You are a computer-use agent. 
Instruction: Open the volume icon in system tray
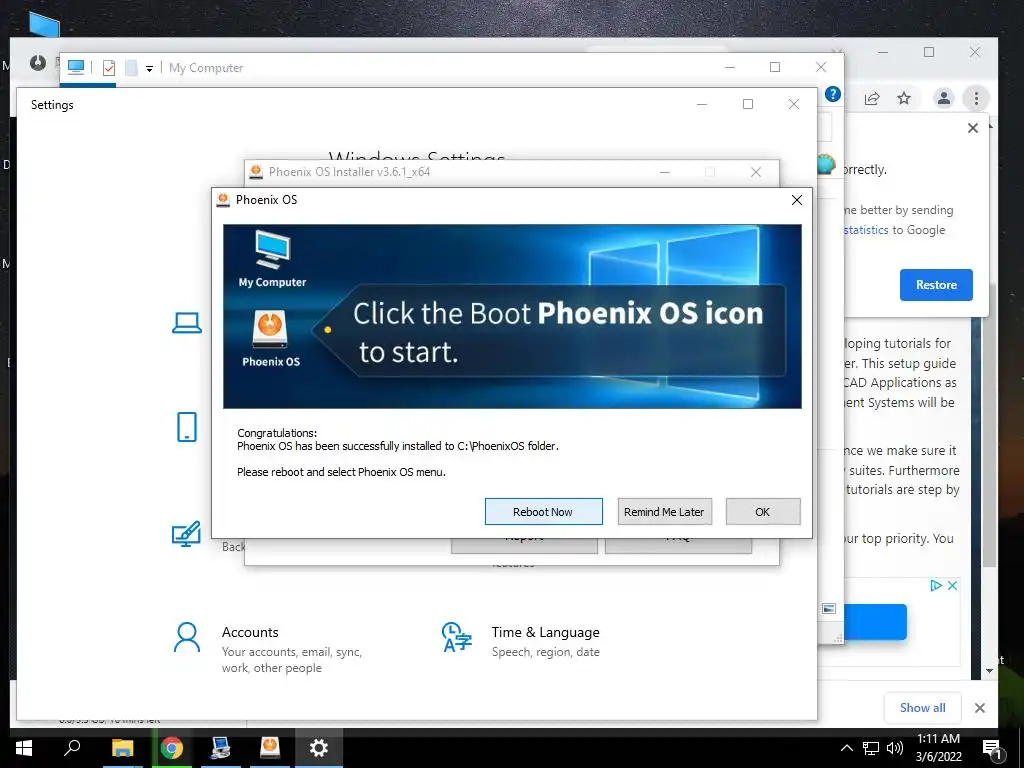tap(895, 748)
